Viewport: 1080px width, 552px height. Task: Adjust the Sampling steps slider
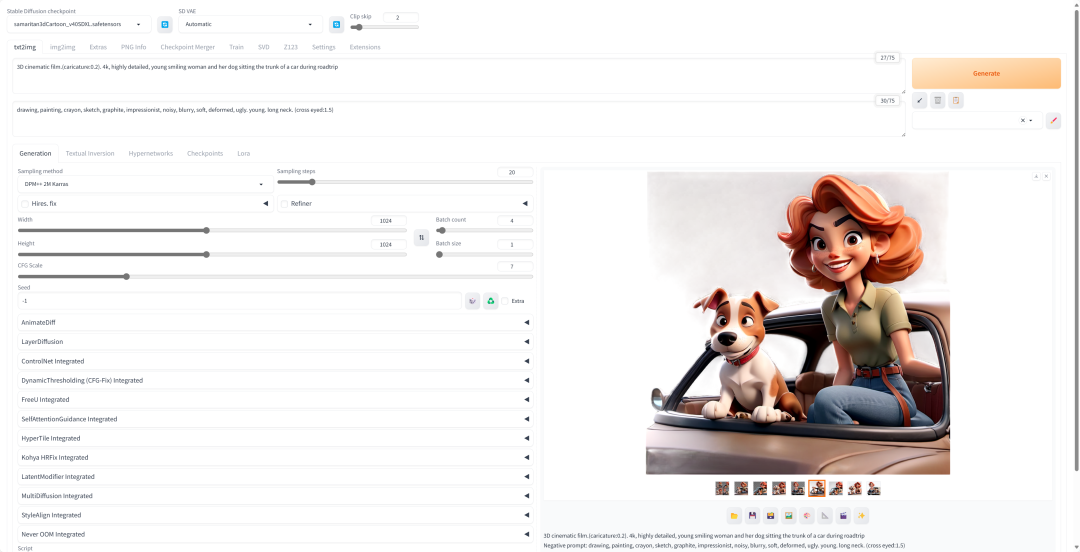point(405,182)
